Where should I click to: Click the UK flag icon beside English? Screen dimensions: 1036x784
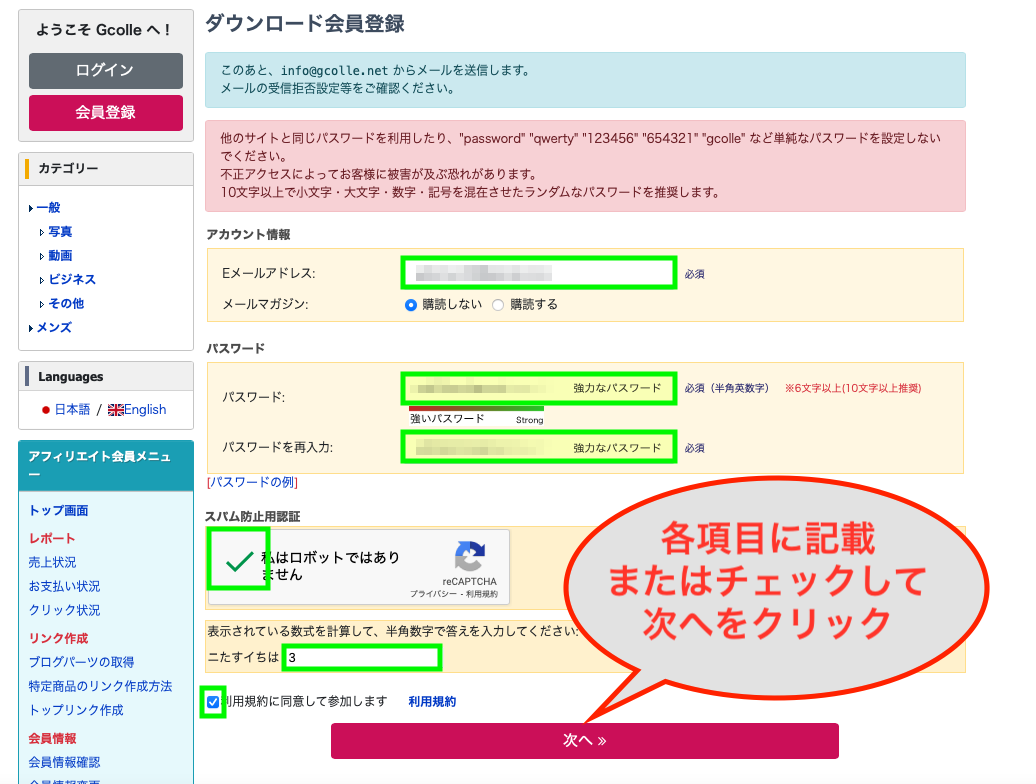pos(115,410)
